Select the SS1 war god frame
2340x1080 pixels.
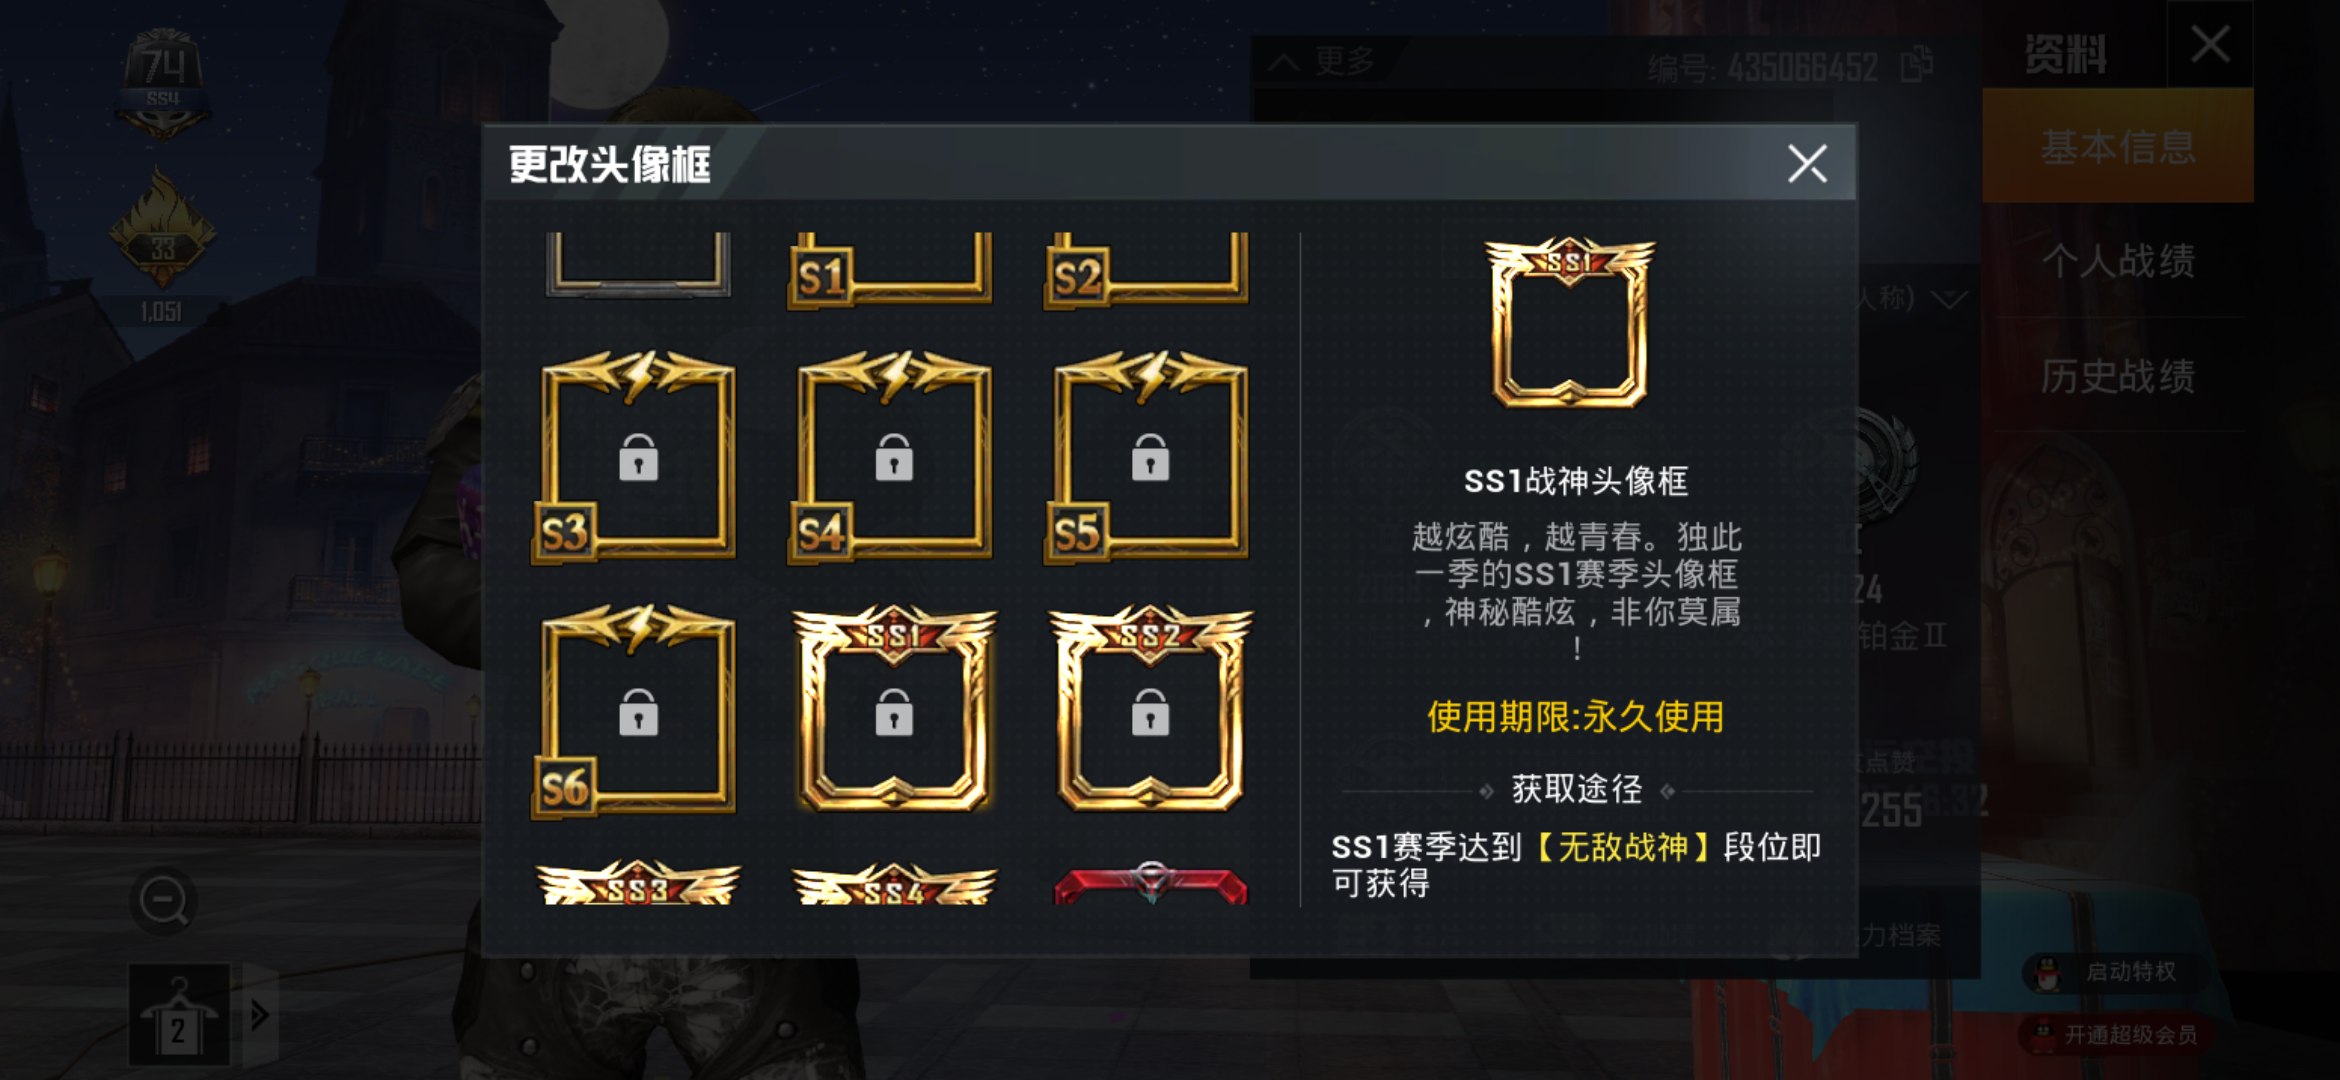point(893,710)
